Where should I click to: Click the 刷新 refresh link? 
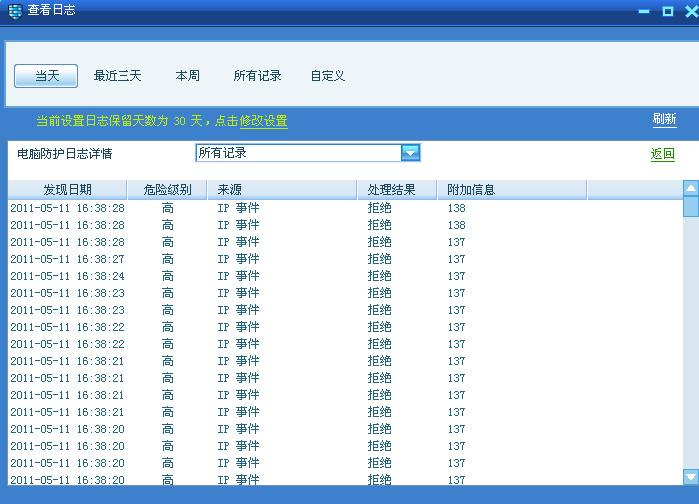pos(664,120)
